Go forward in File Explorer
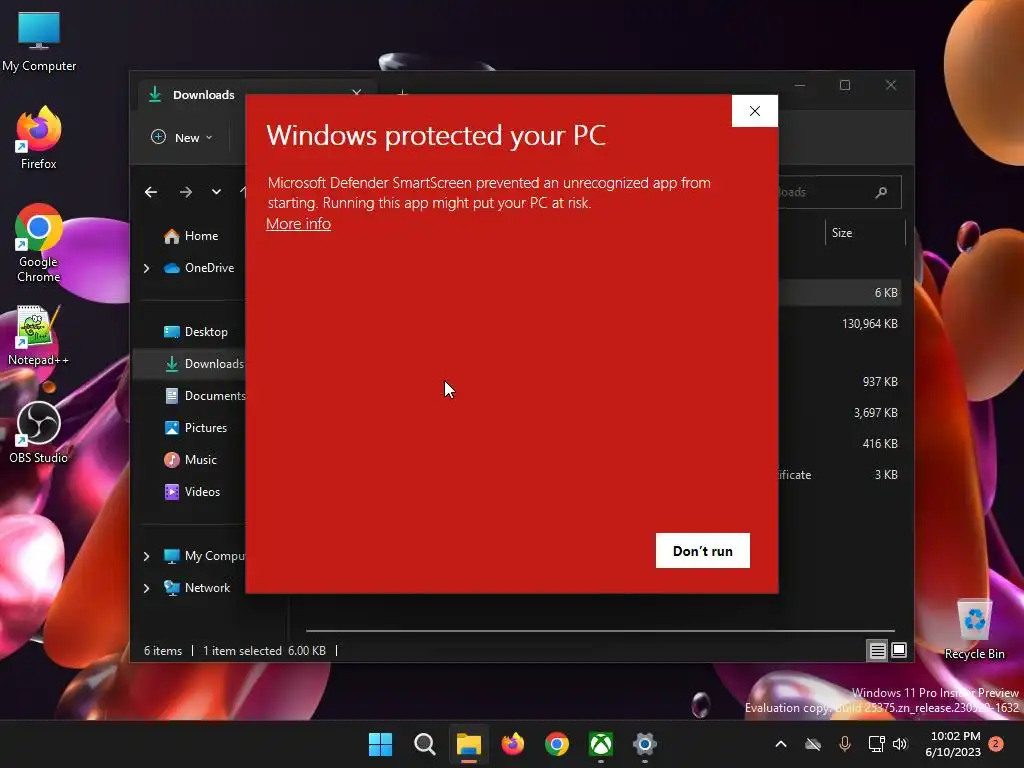 click(185, 192)
